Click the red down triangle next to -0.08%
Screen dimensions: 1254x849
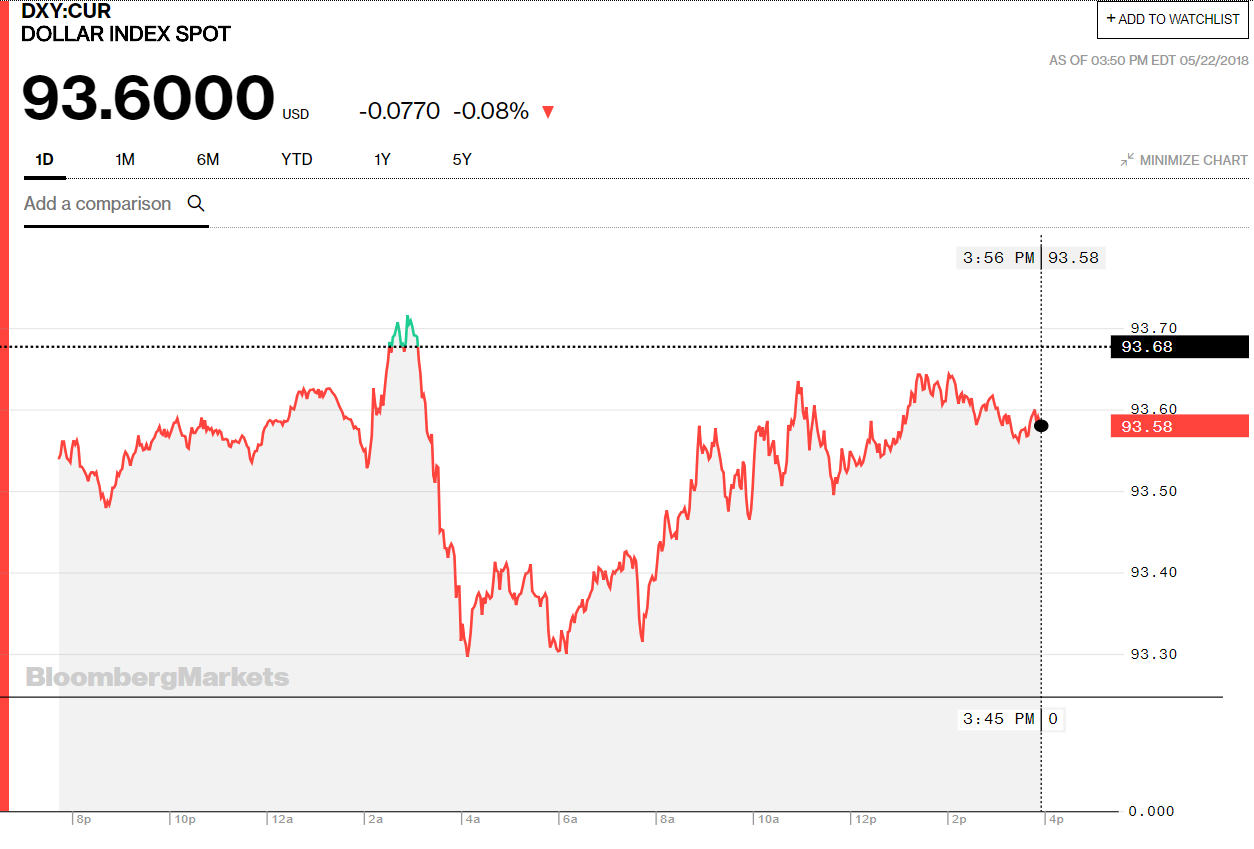(x=547, y=112)
